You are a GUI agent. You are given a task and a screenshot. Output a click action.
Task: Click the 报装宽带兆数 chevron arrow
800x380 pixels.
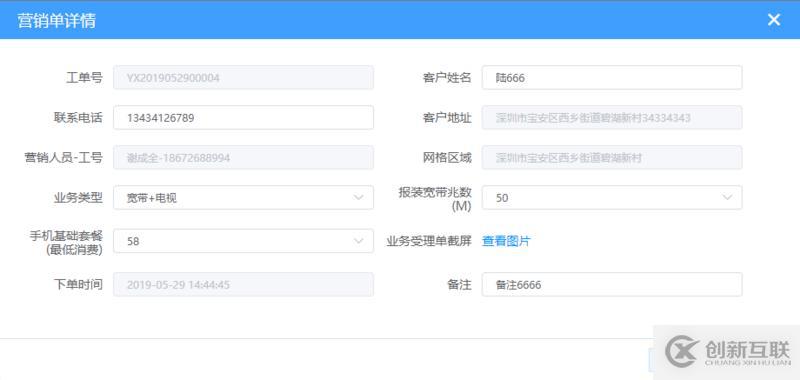click(727, 198)
